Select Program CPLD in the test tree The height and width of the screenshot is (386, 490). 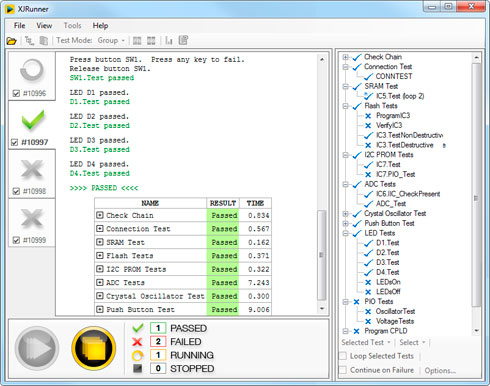pos(386,331)
